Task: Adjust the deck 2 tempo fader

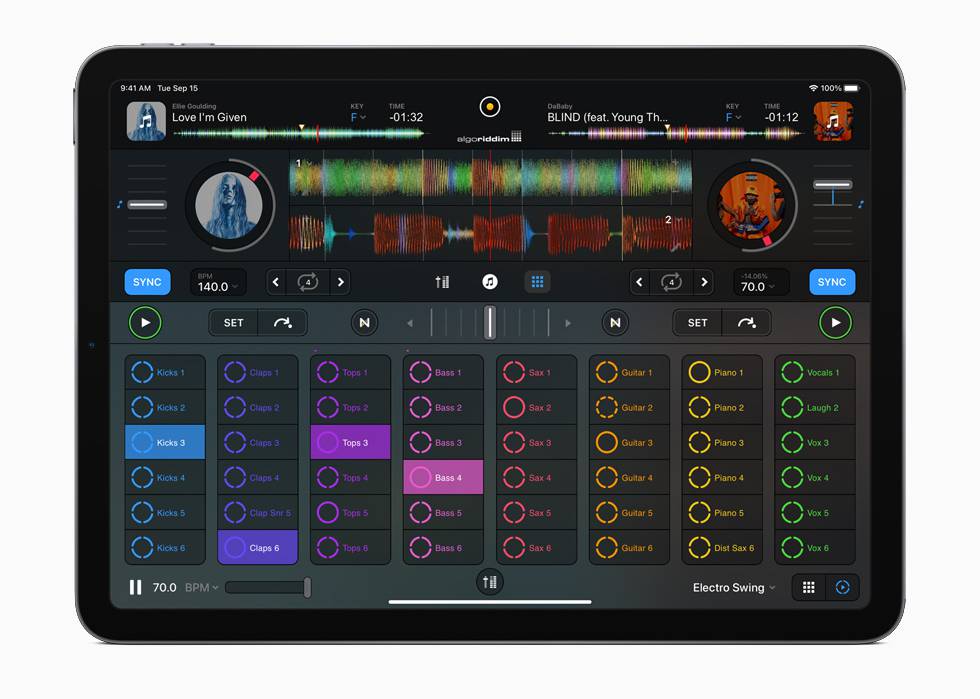Action: click(x=832, y=184)
